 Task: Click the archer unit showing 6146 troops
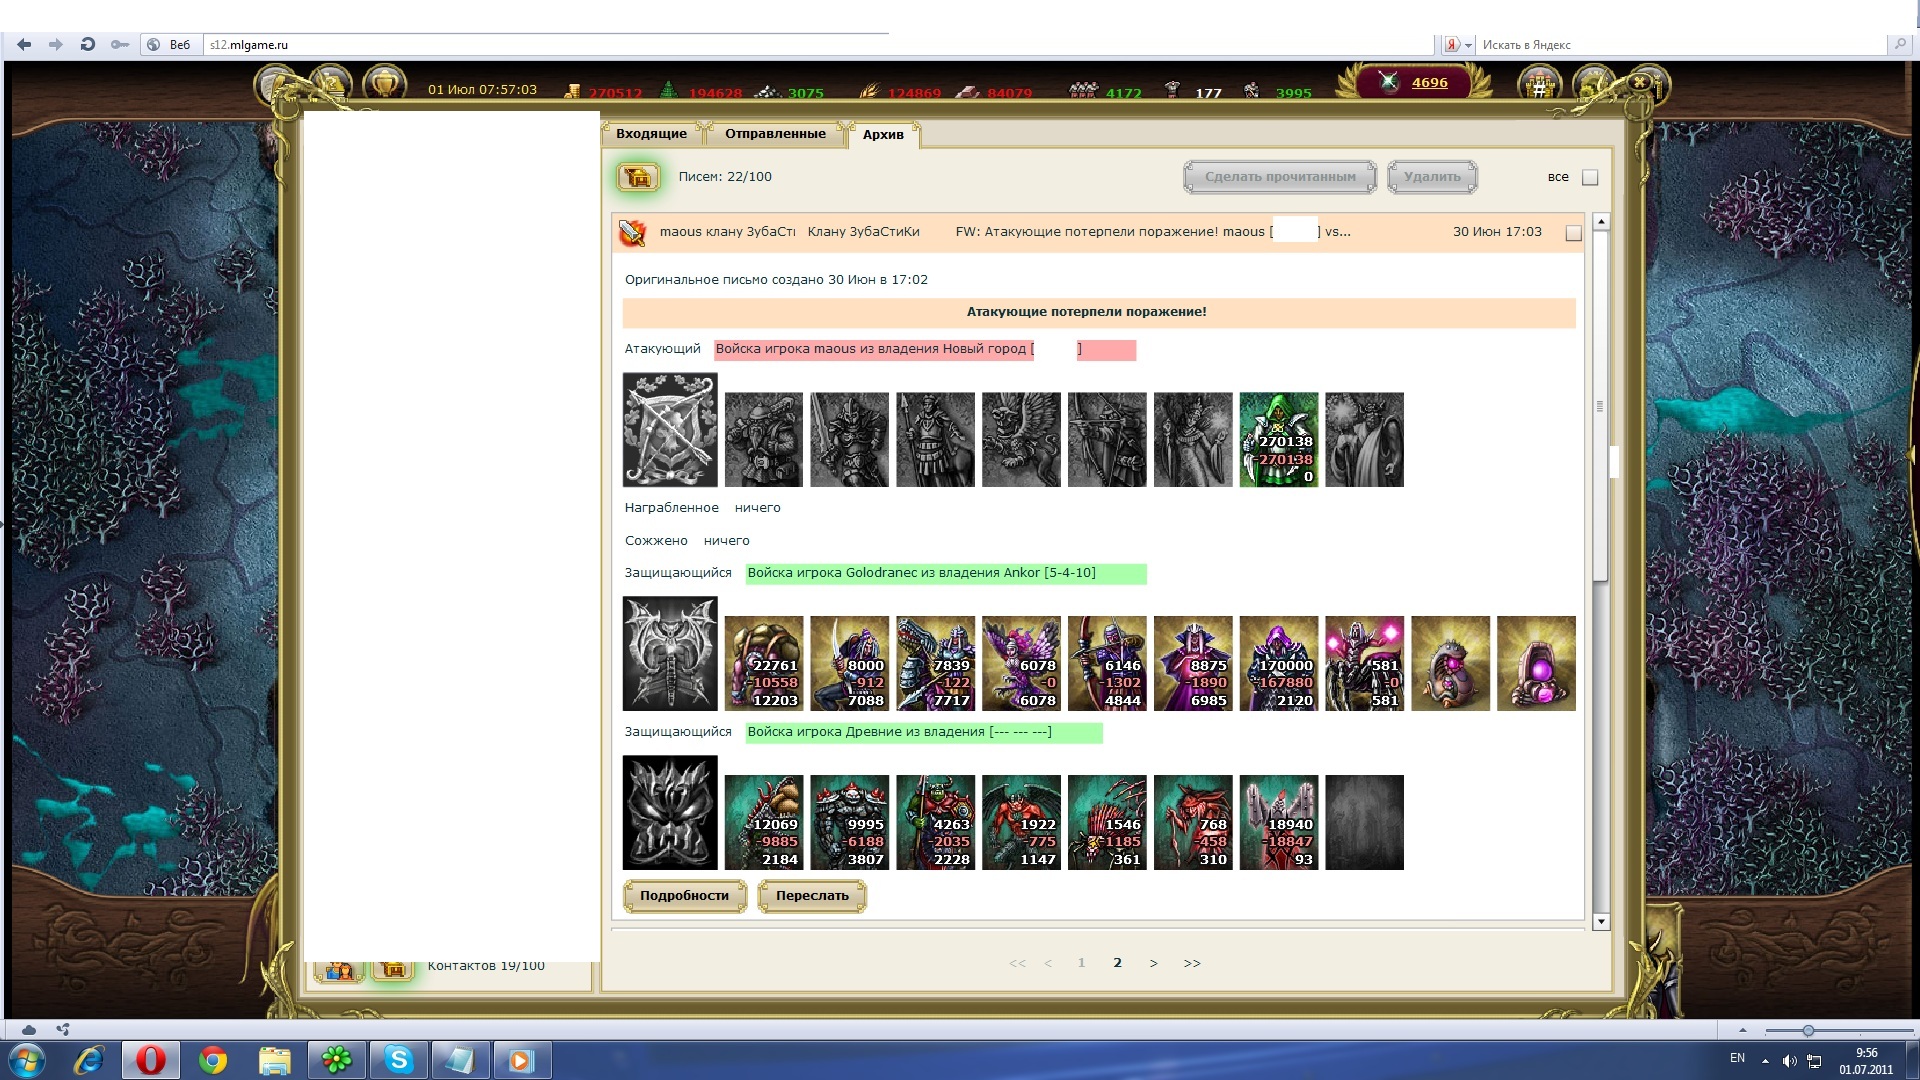pos(1107,664)
